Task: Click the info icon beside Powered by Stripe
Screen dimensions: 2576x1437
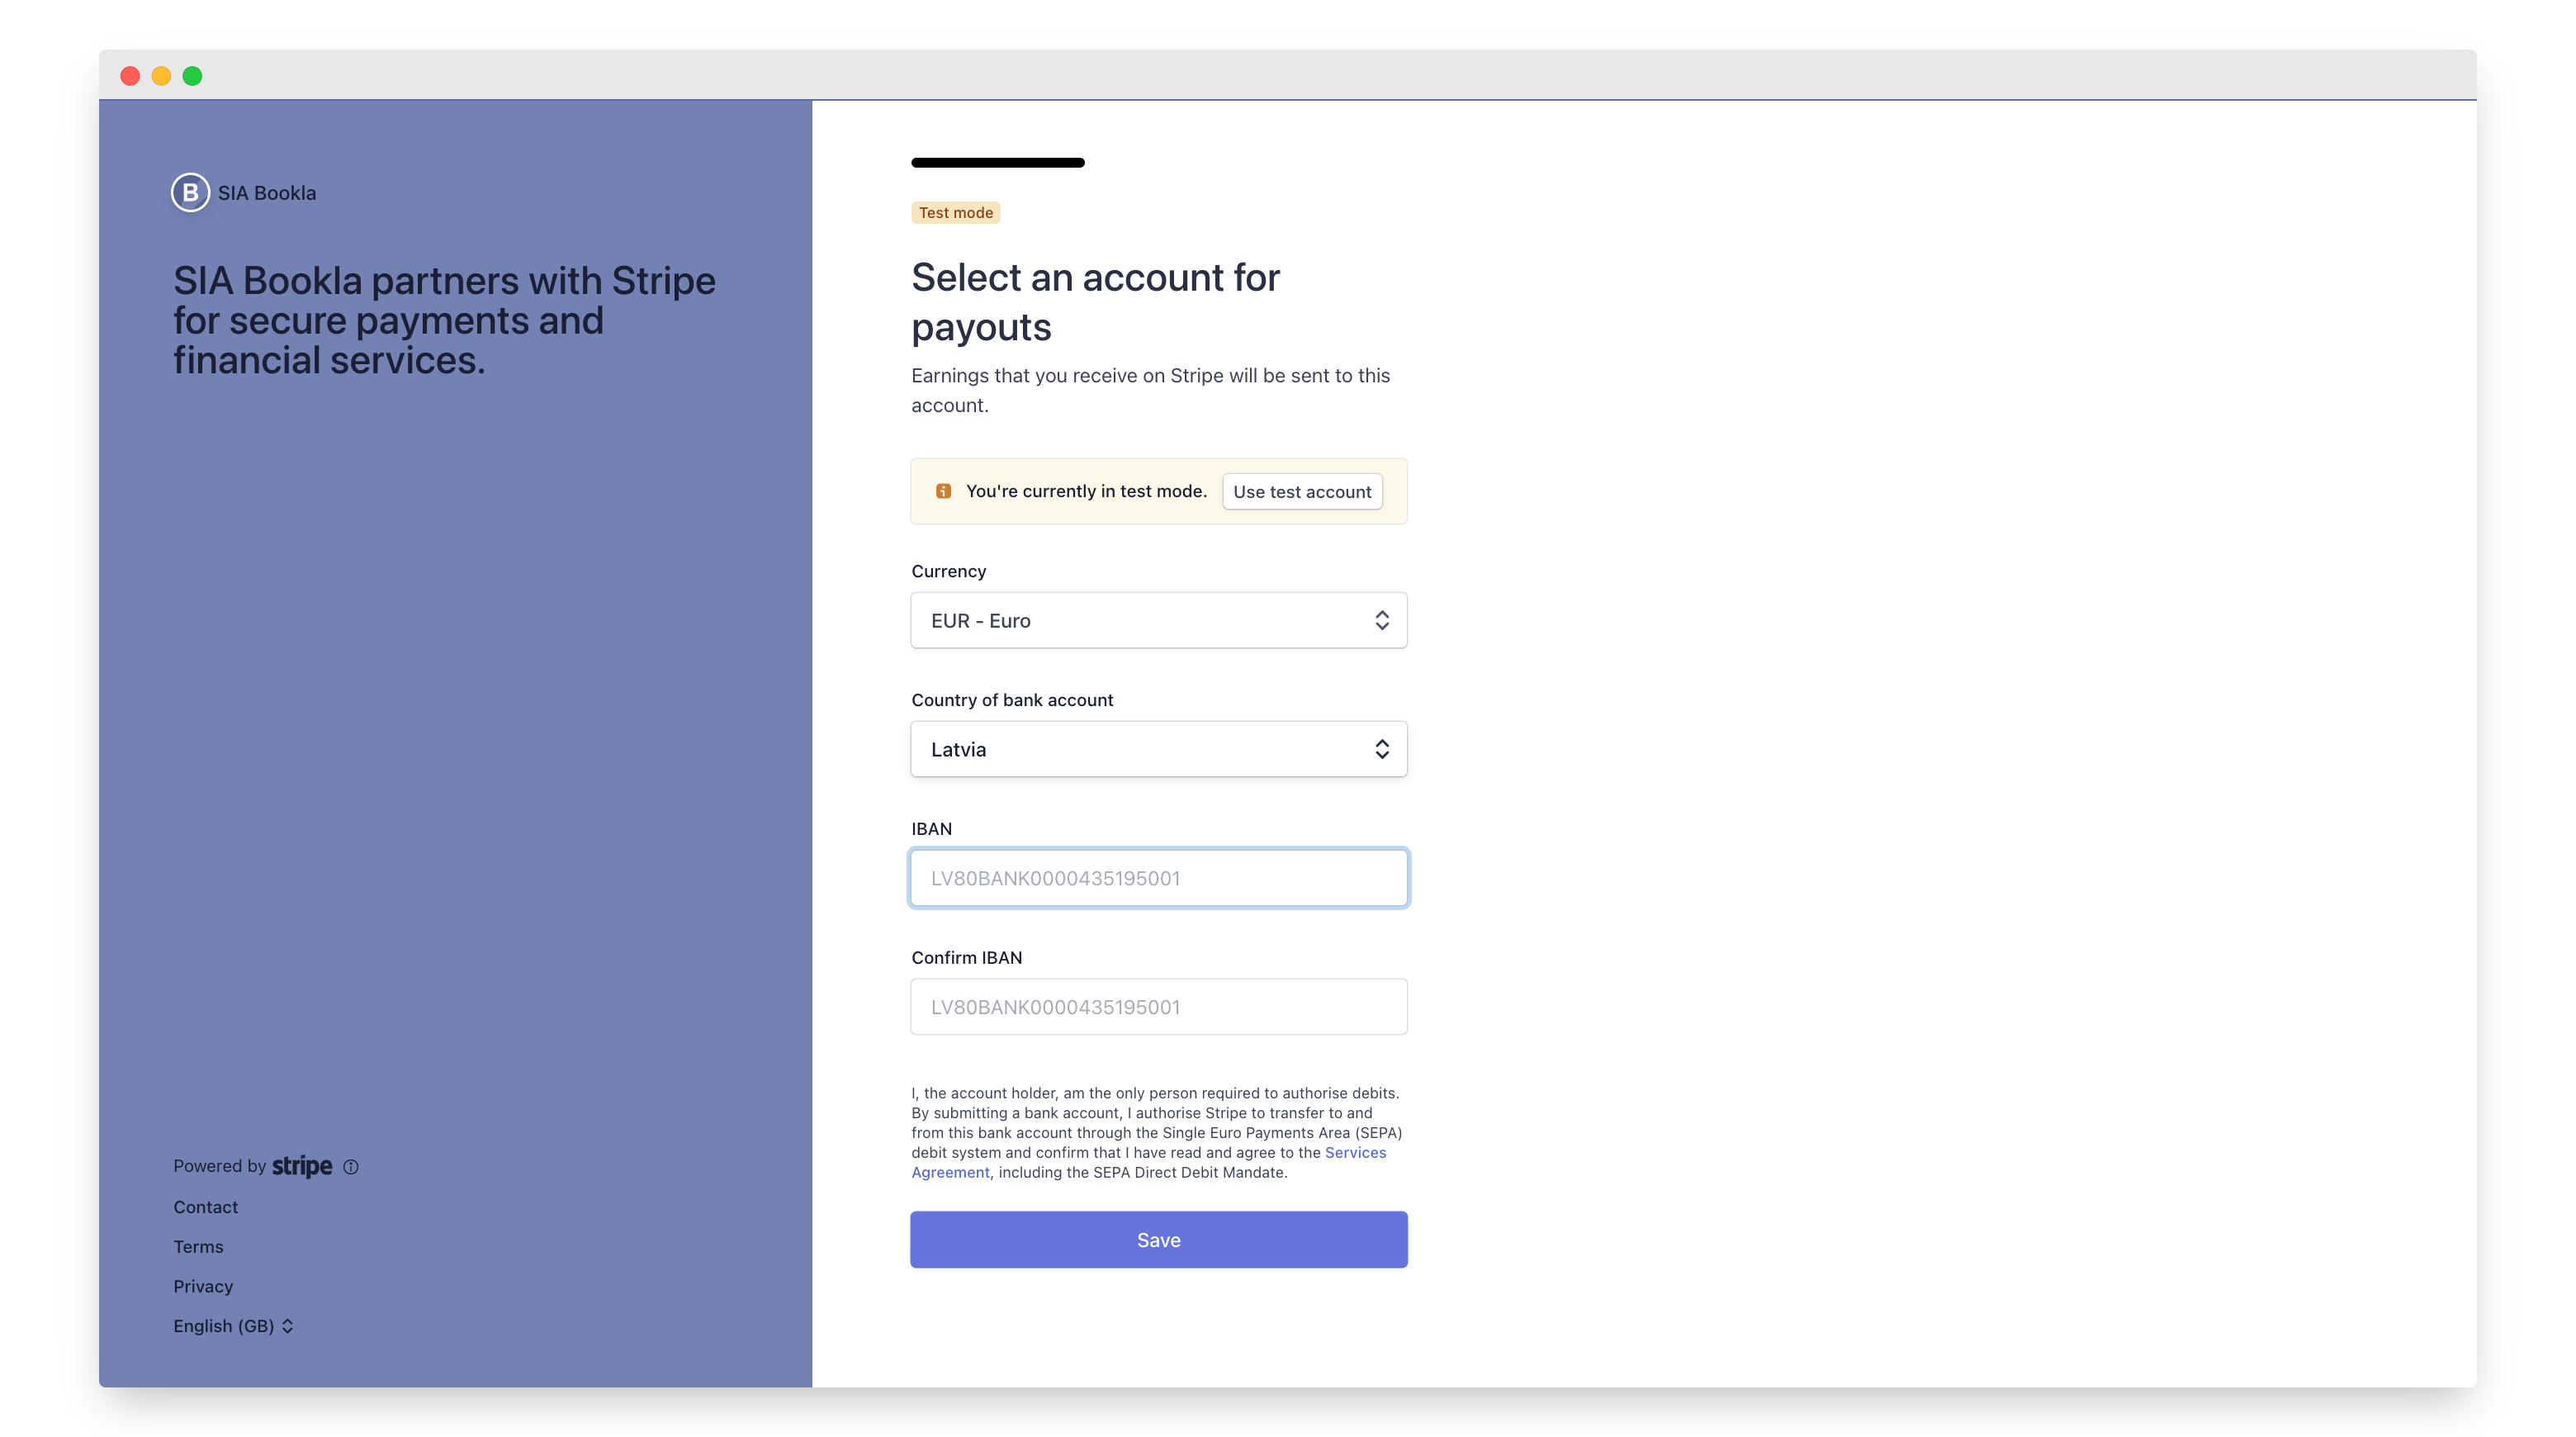Action: click(351, 1167)
